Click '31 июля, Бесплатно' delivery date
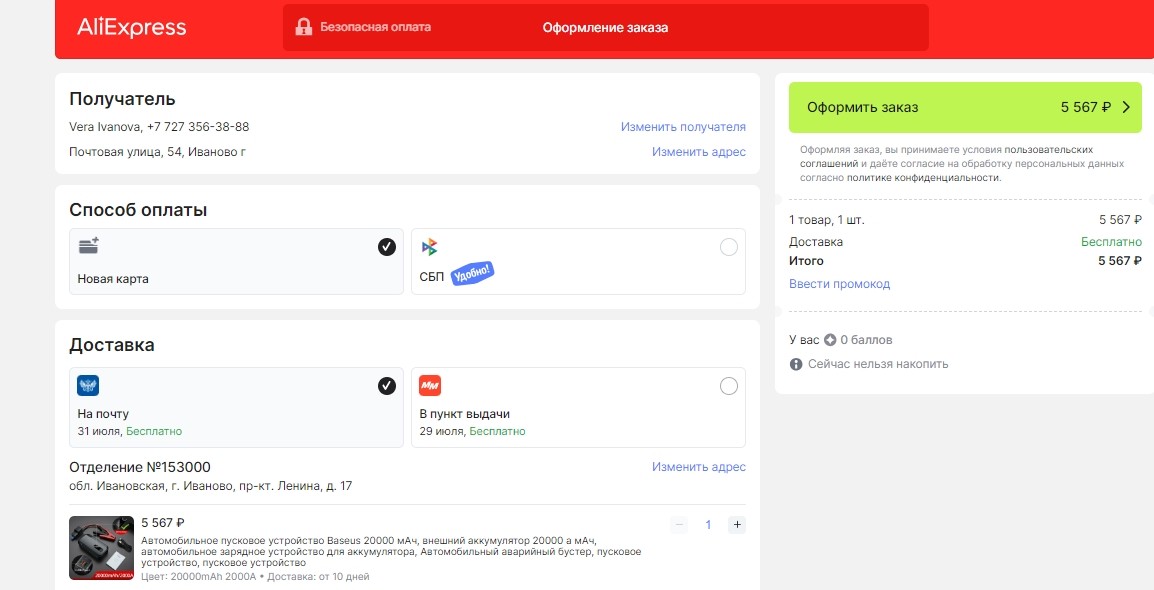1154x590 pixels. (130, 431)
